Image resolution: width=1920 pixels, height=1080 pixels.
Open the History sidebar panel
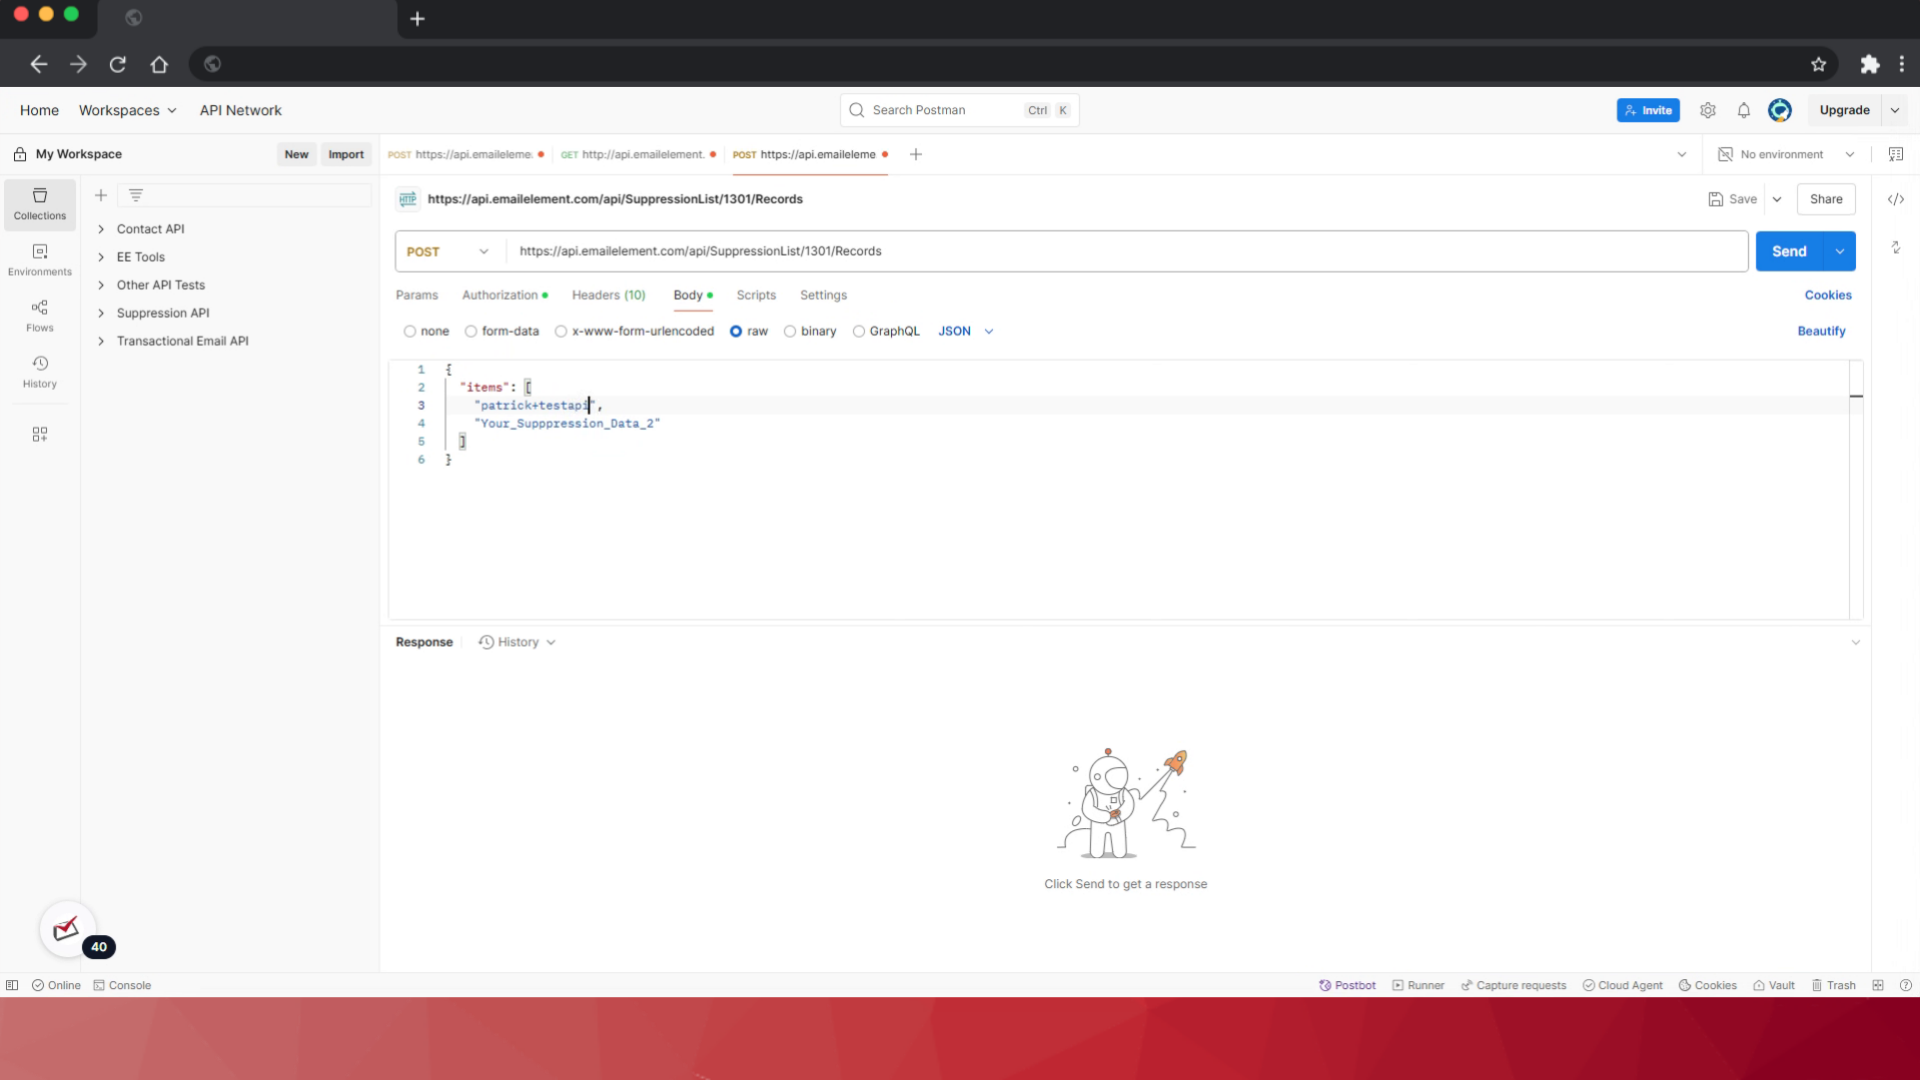point(40,372)
